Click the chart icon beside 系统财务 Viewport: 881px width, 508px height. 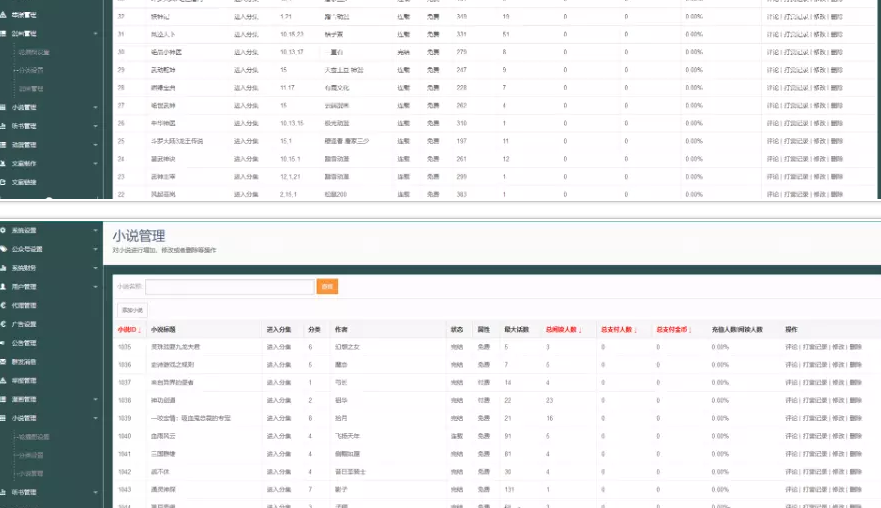(x=4, y=268)
